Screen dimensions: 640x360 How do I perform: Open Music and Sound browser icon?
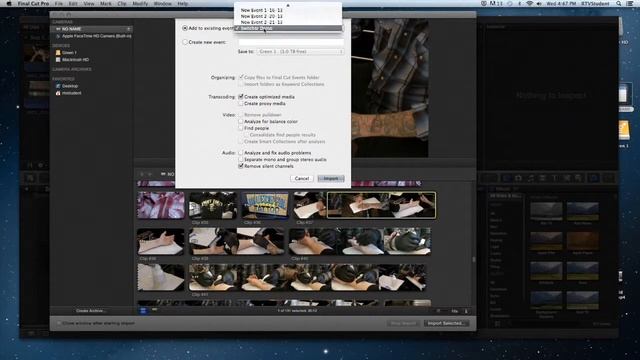click(x=531, y=178)
